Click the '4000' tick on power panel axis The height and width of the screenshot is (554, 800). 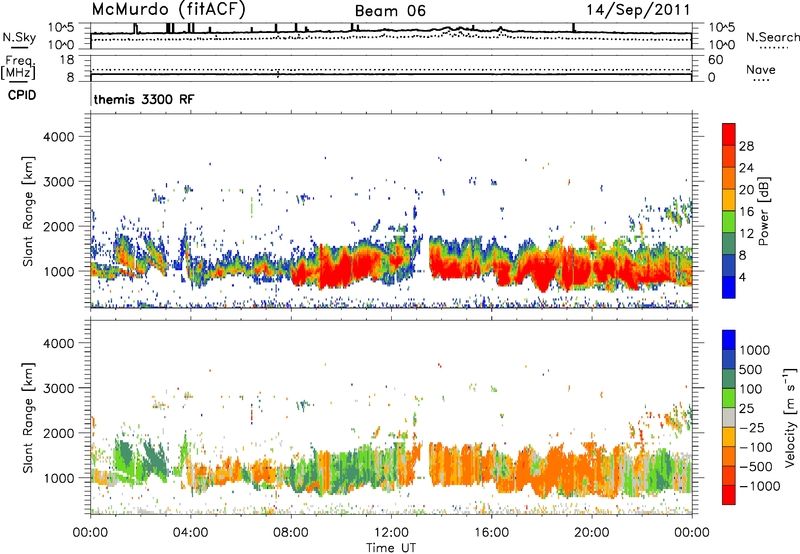(58, 137)
